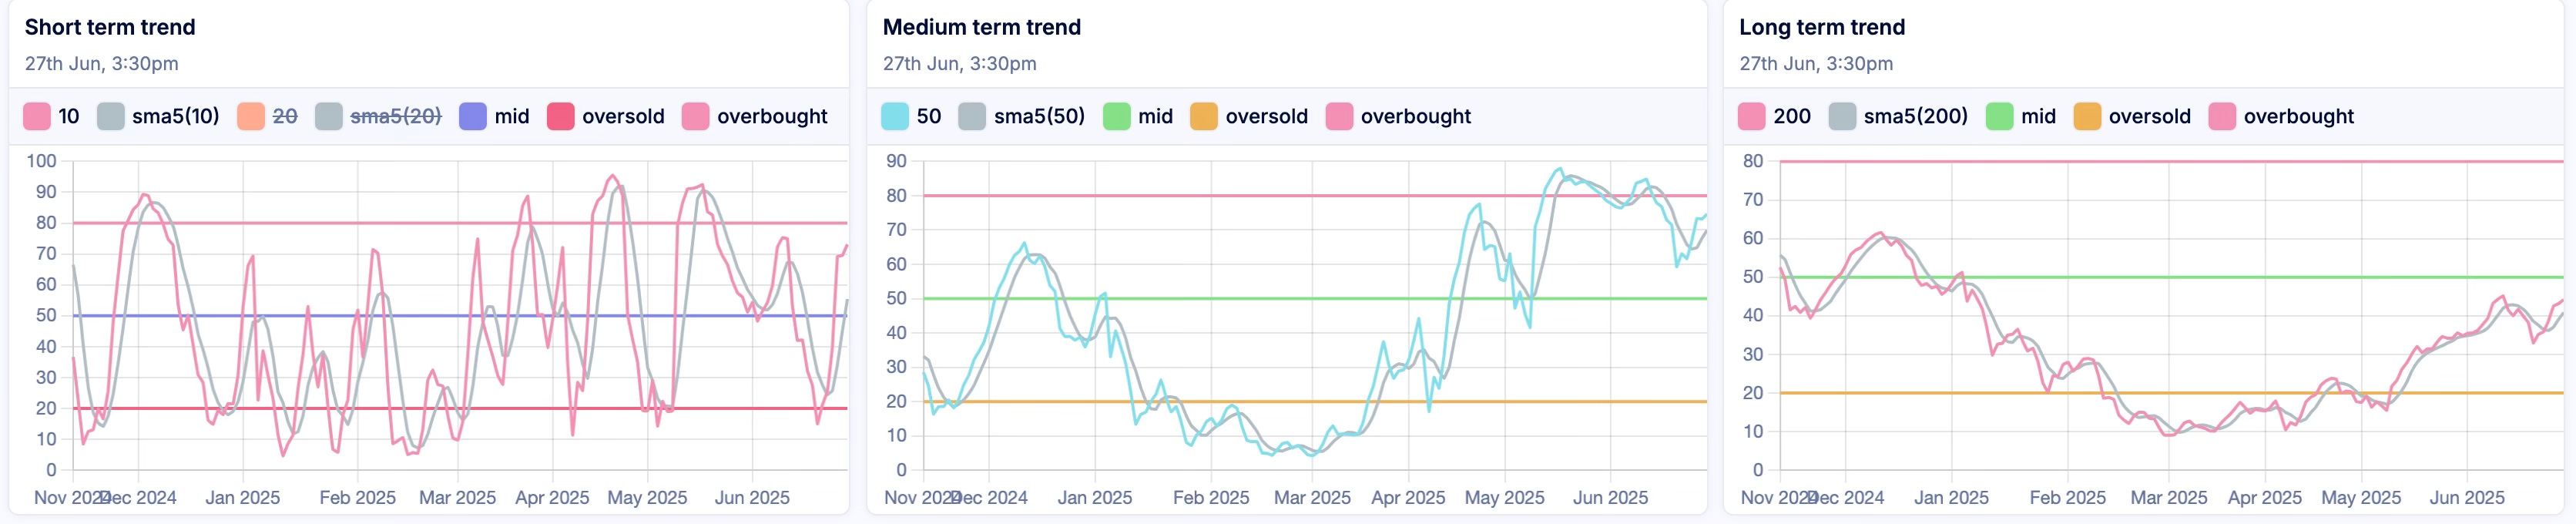This screenshot has width=2576, height=524.
Task: Click 'Feb 2025' axis label in Medium term chart
Action: pyautogui.click(x=1211, y=497)
